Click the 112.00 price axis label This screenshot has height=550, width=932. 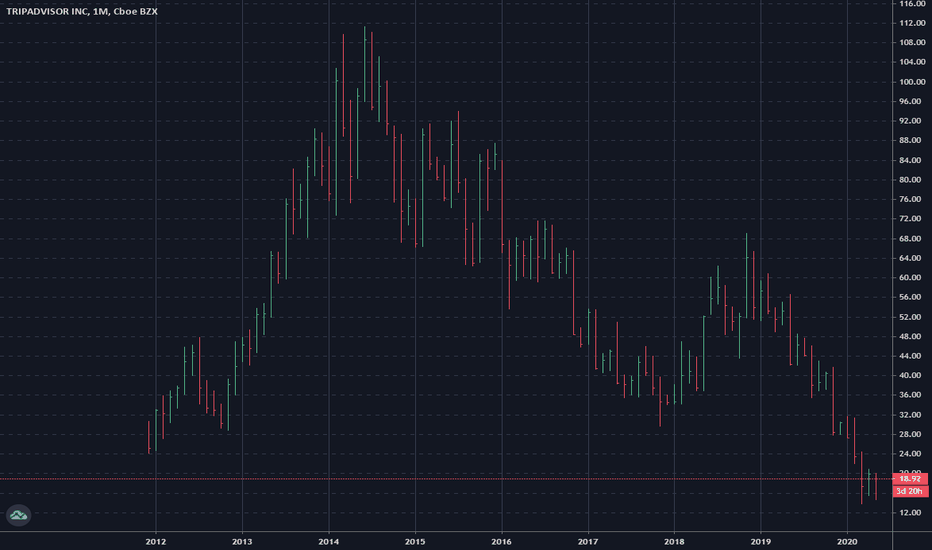pos(912,23)
